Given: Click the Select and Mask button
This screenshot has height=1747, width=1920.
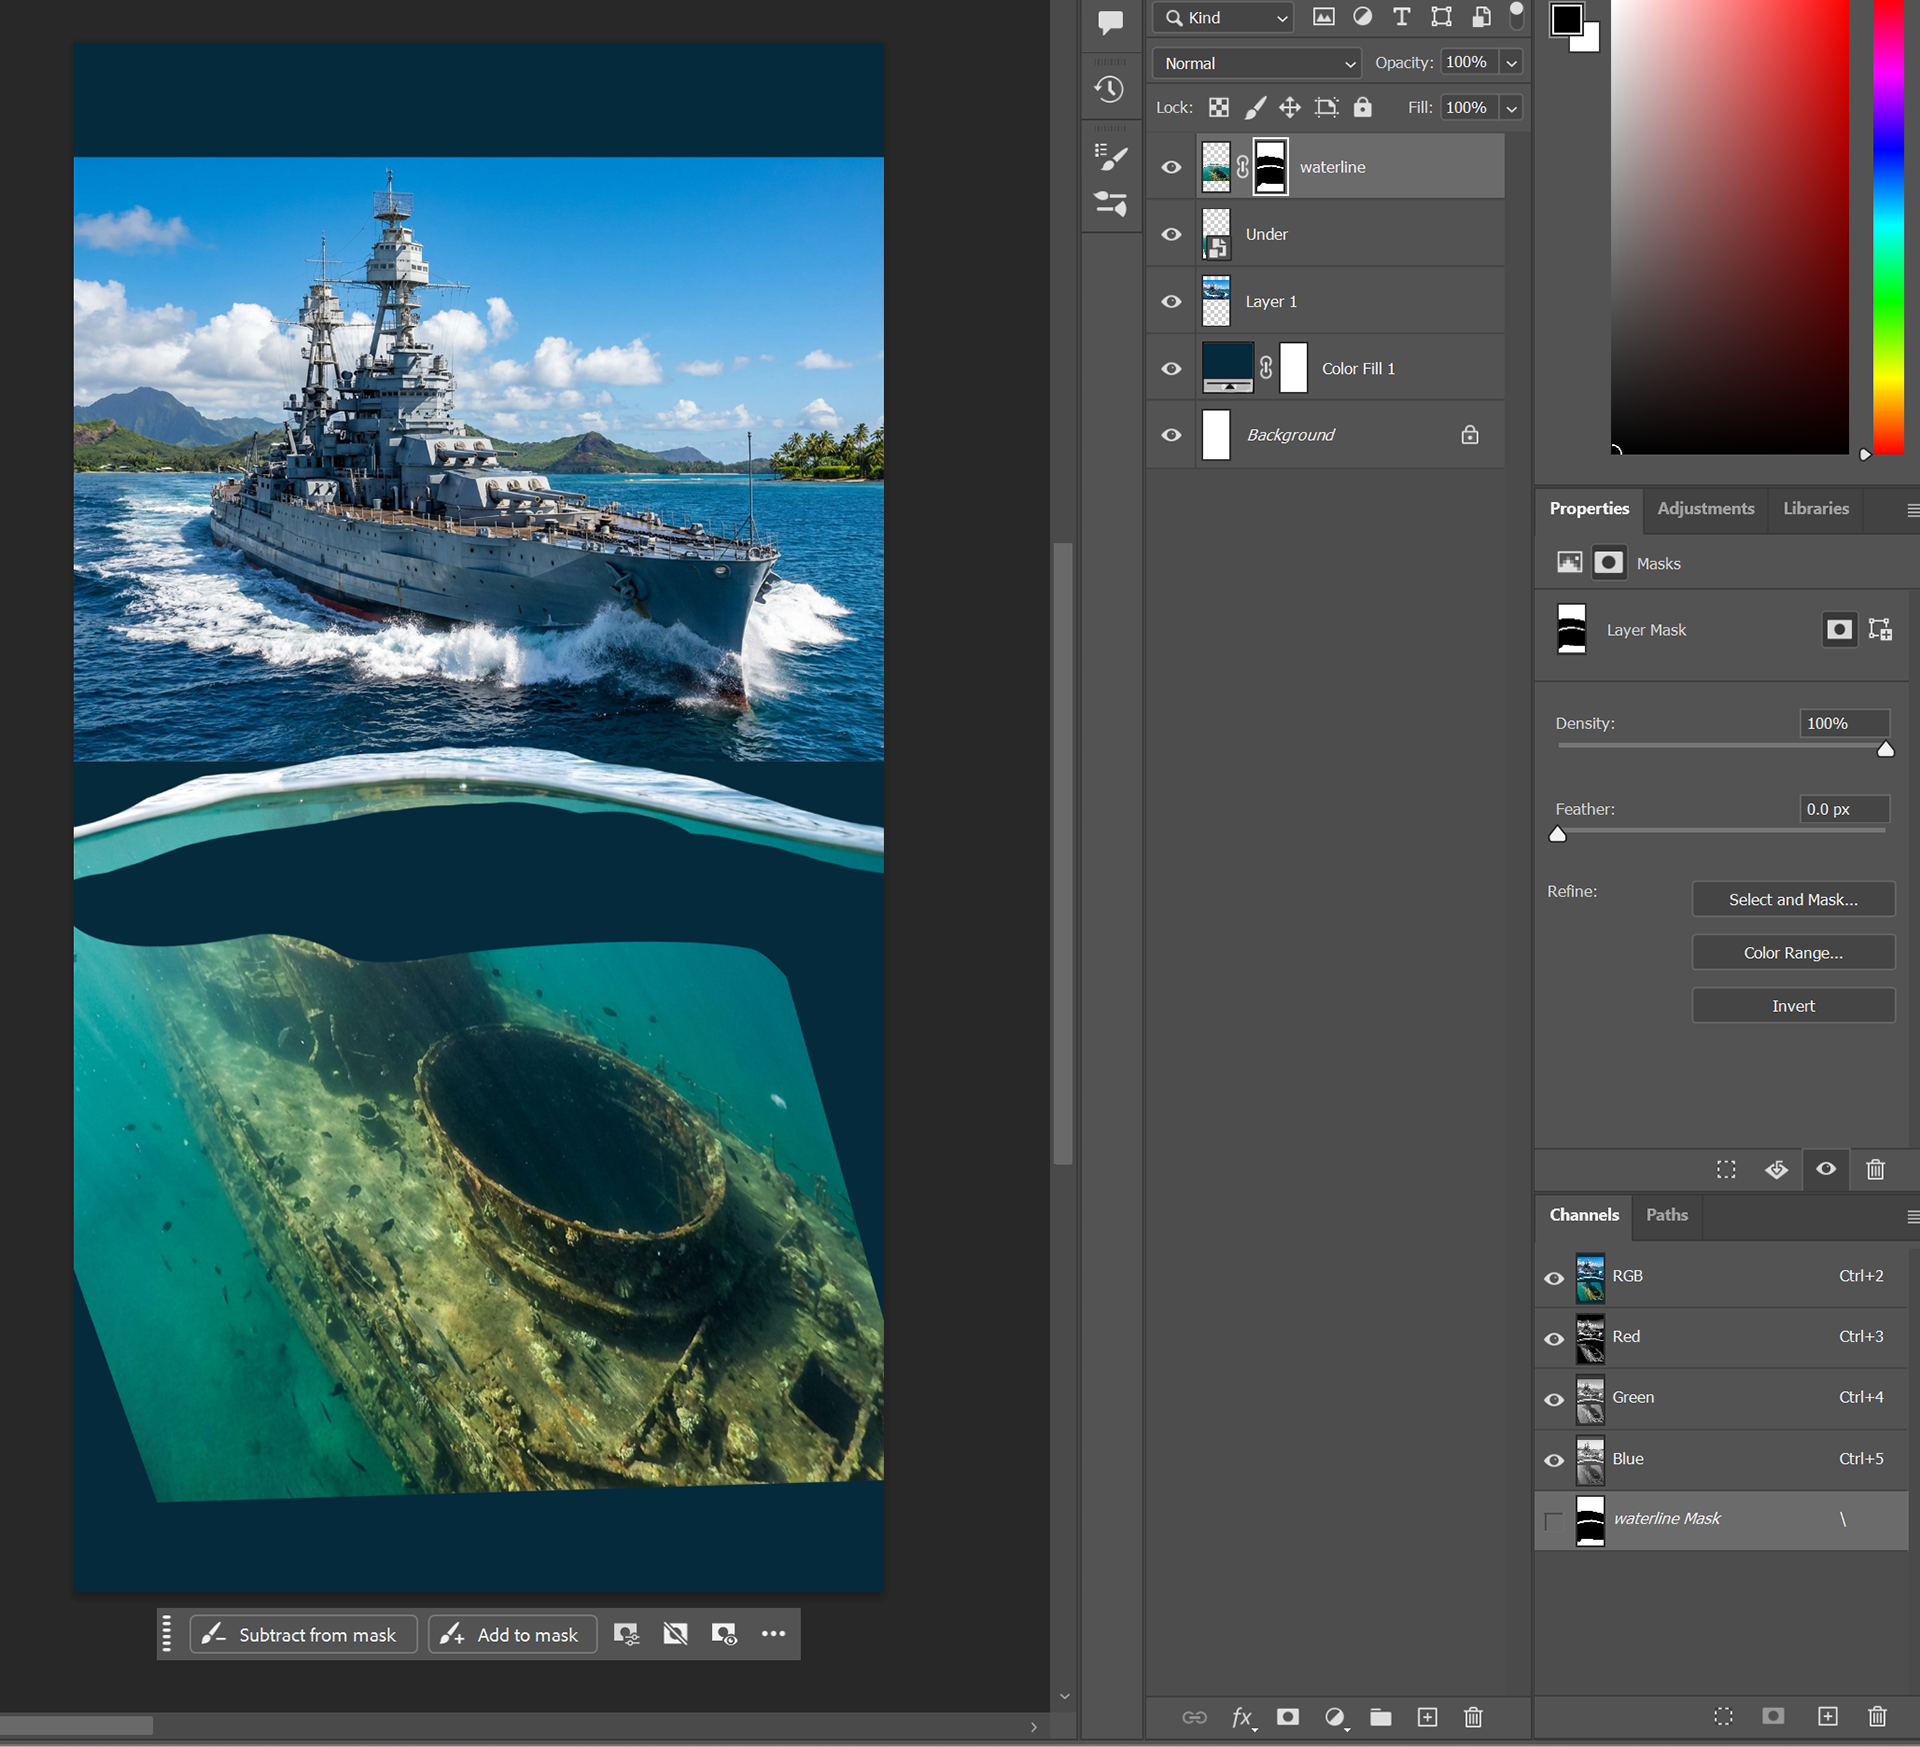Looking at the screenshot, I should pos(1792,899).
